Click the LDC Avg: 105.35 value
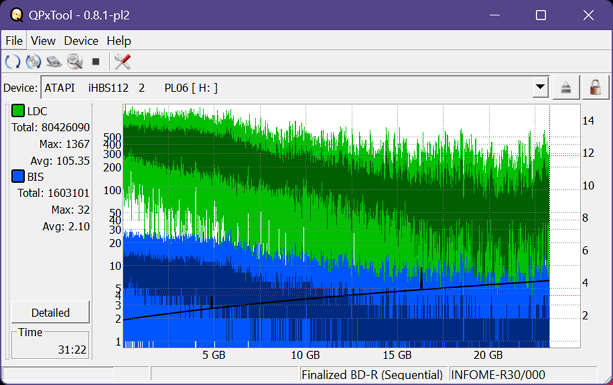 click(x=60, y=161)
